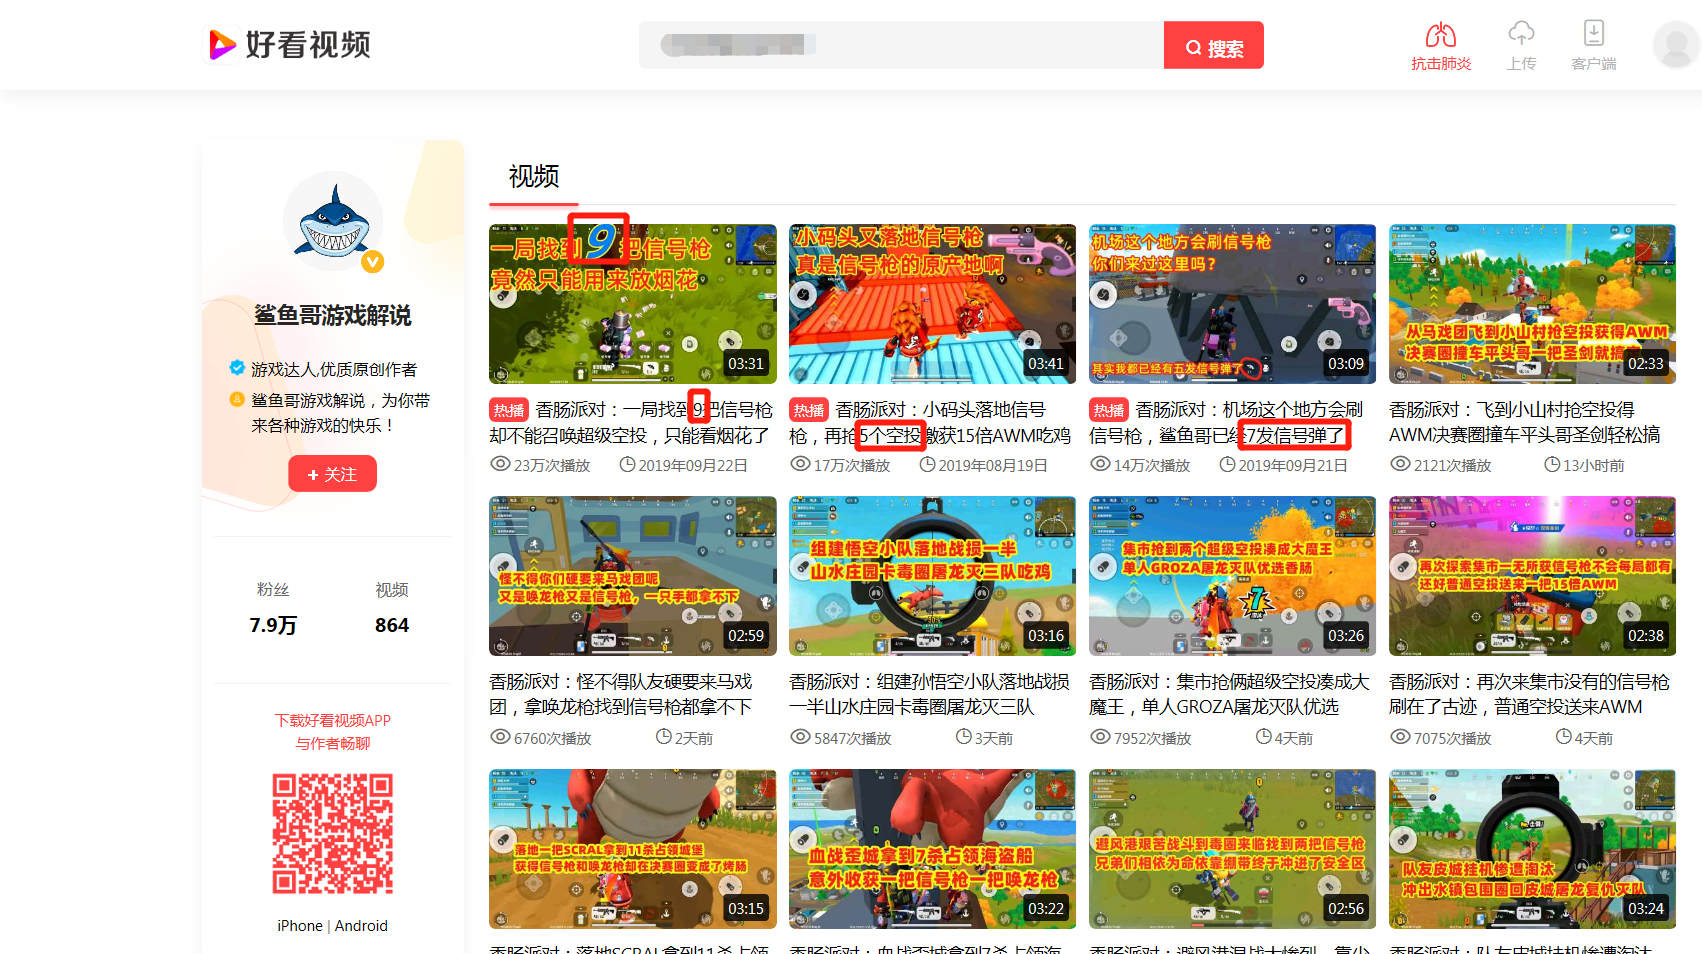The width and height of the screenshot is (1702, 954).
Task: Click the 7952次播放 view count
Action: tap(1141, 738)
